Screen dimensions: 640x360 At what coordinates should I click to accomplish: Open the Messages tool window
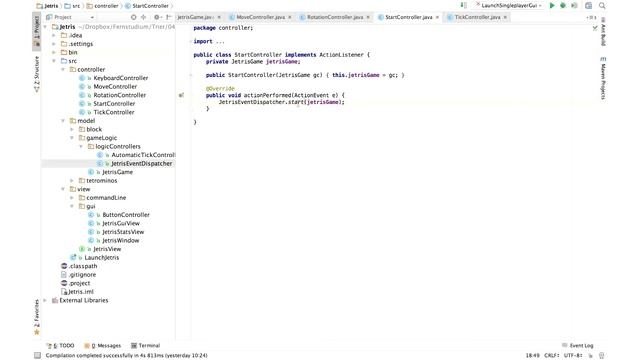pos(102,345)
